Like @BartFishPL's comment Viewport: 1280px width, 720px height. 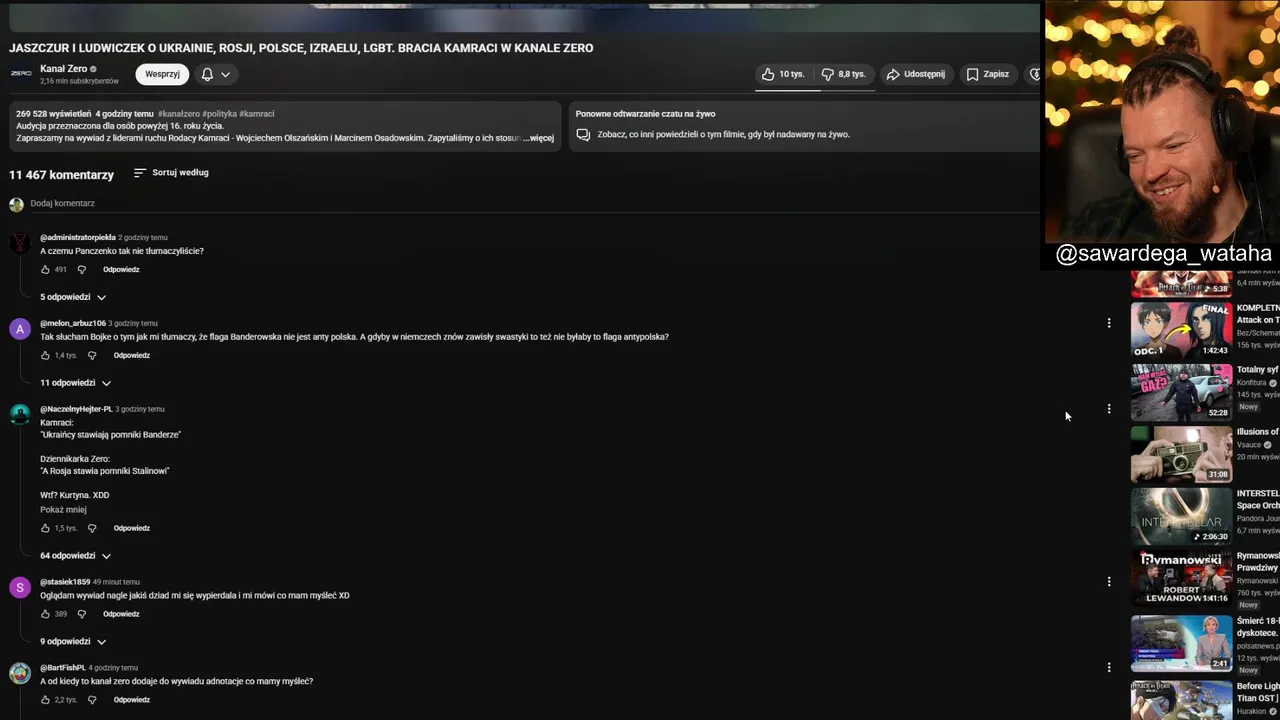point(45,701)
